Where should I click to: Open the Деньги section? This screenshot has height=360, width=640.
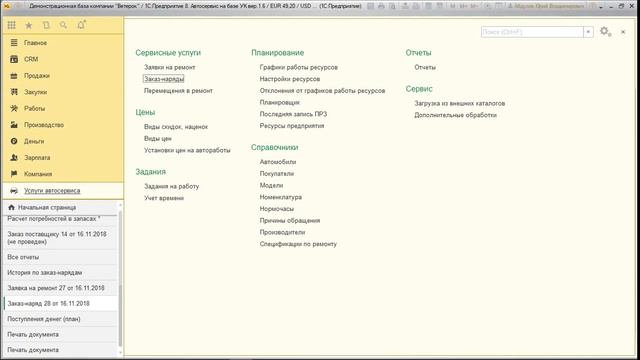tap(62, 141)
